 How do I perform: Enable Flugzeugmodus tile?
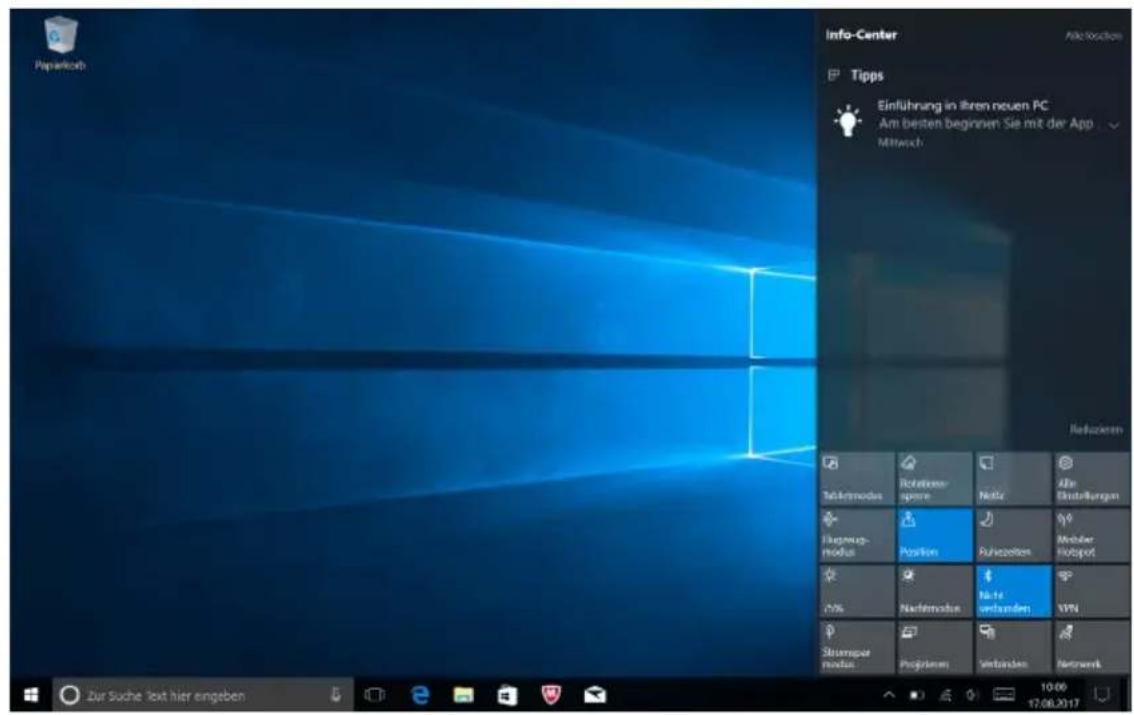[857, 535]
